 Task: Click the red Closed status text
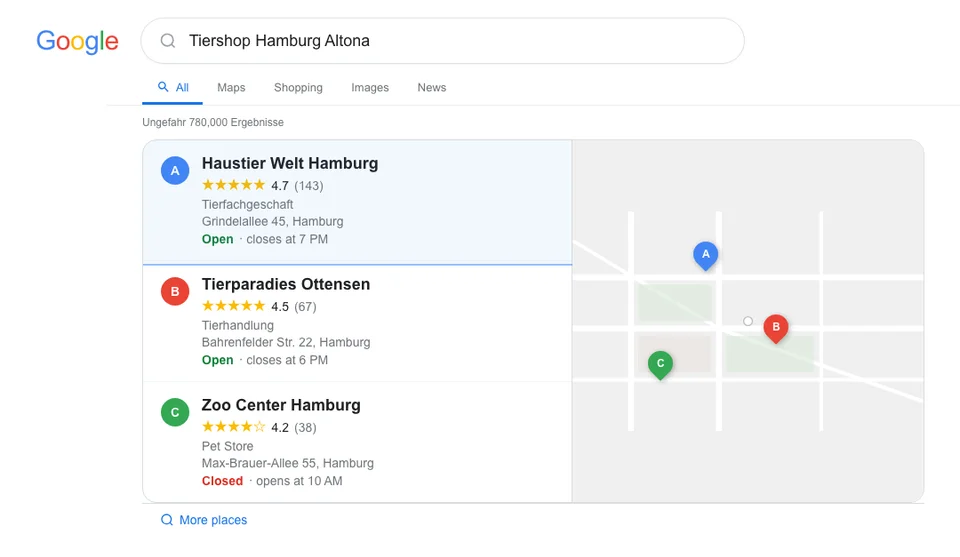coord(222,481)
